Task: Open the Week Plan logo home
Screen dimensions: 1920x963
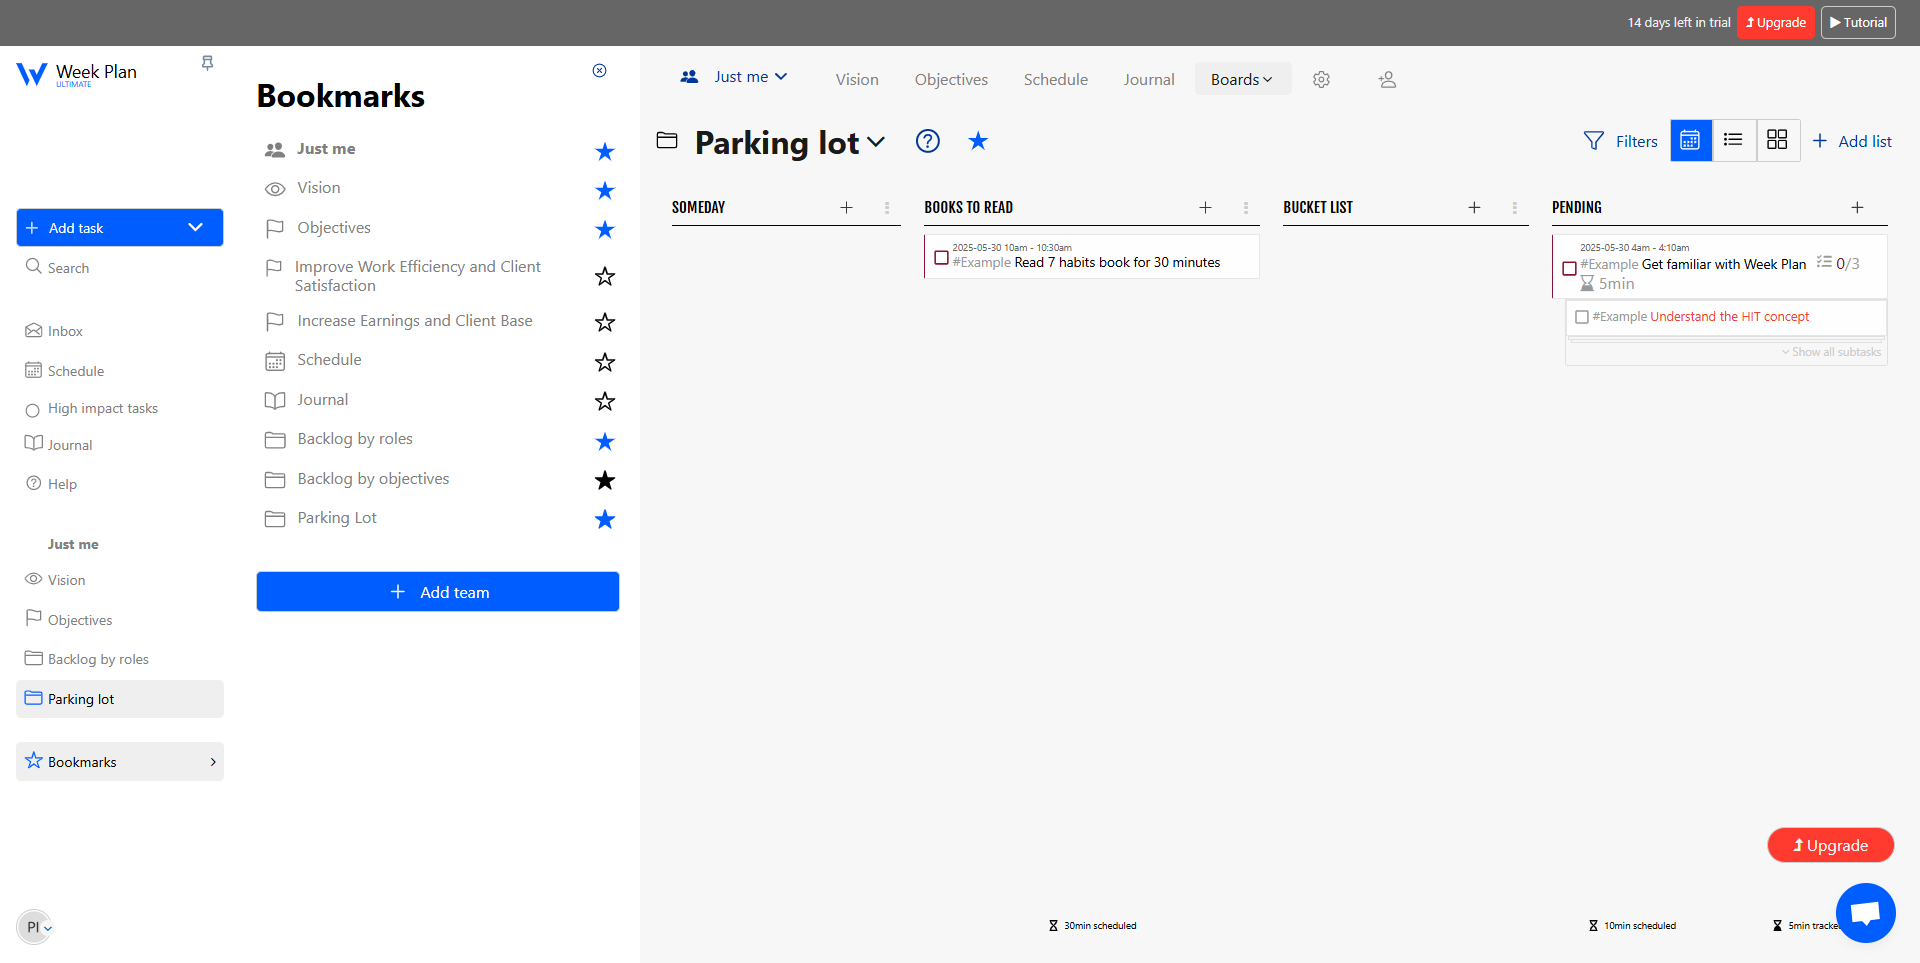Action: pyautogui.click(x=76, y=74)
